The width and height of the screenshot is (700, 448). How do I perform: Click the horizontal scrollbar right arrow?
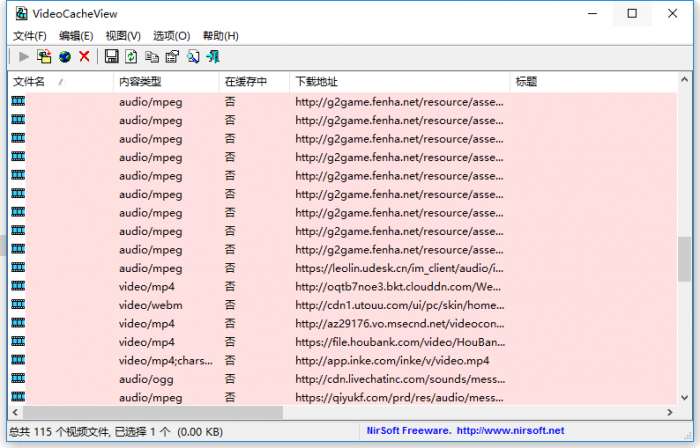click(x=670, y=412)
